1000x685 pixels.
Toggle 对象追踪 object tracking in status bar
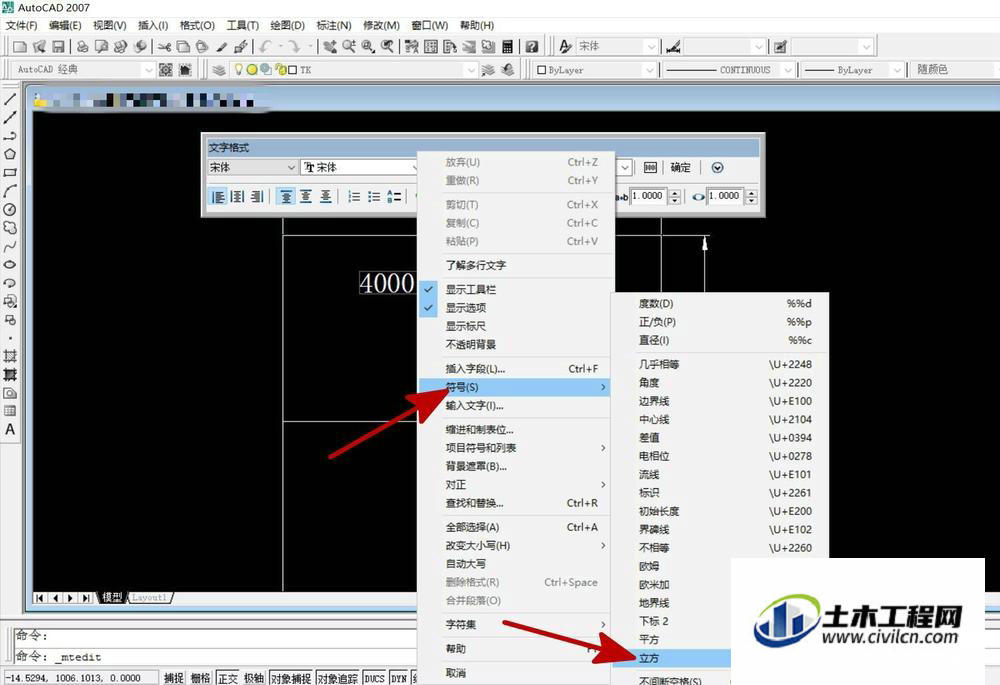tap(337, 678)
